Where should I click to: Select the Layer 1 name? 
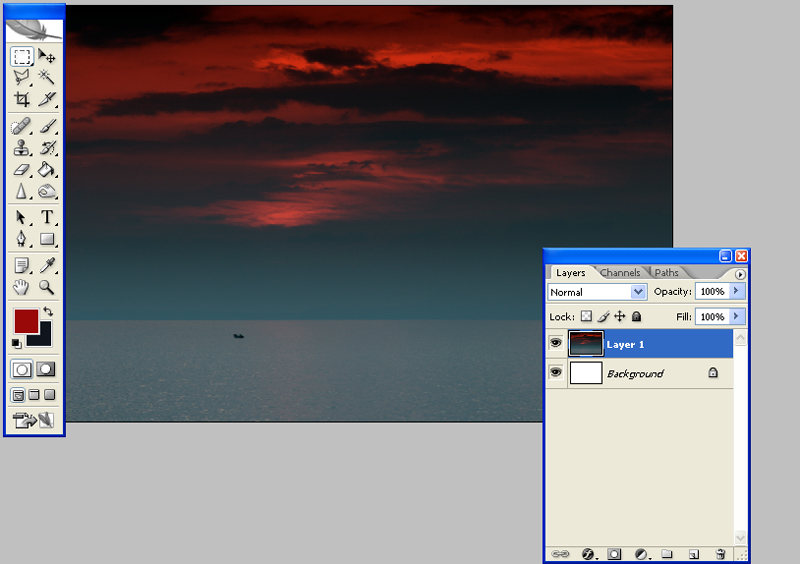625,345
